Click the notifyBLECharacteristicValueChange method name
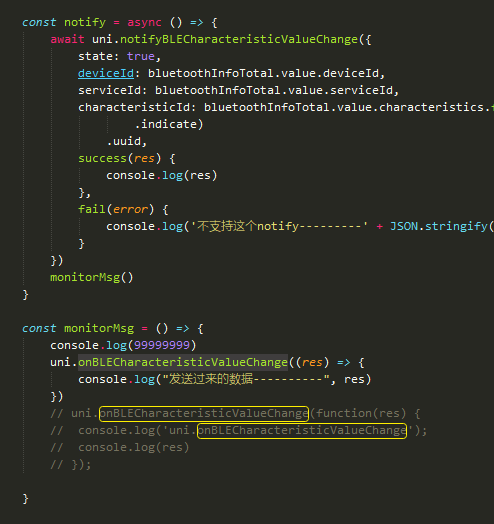This screenshot has height=524, width=494. [x=239, y=39]
